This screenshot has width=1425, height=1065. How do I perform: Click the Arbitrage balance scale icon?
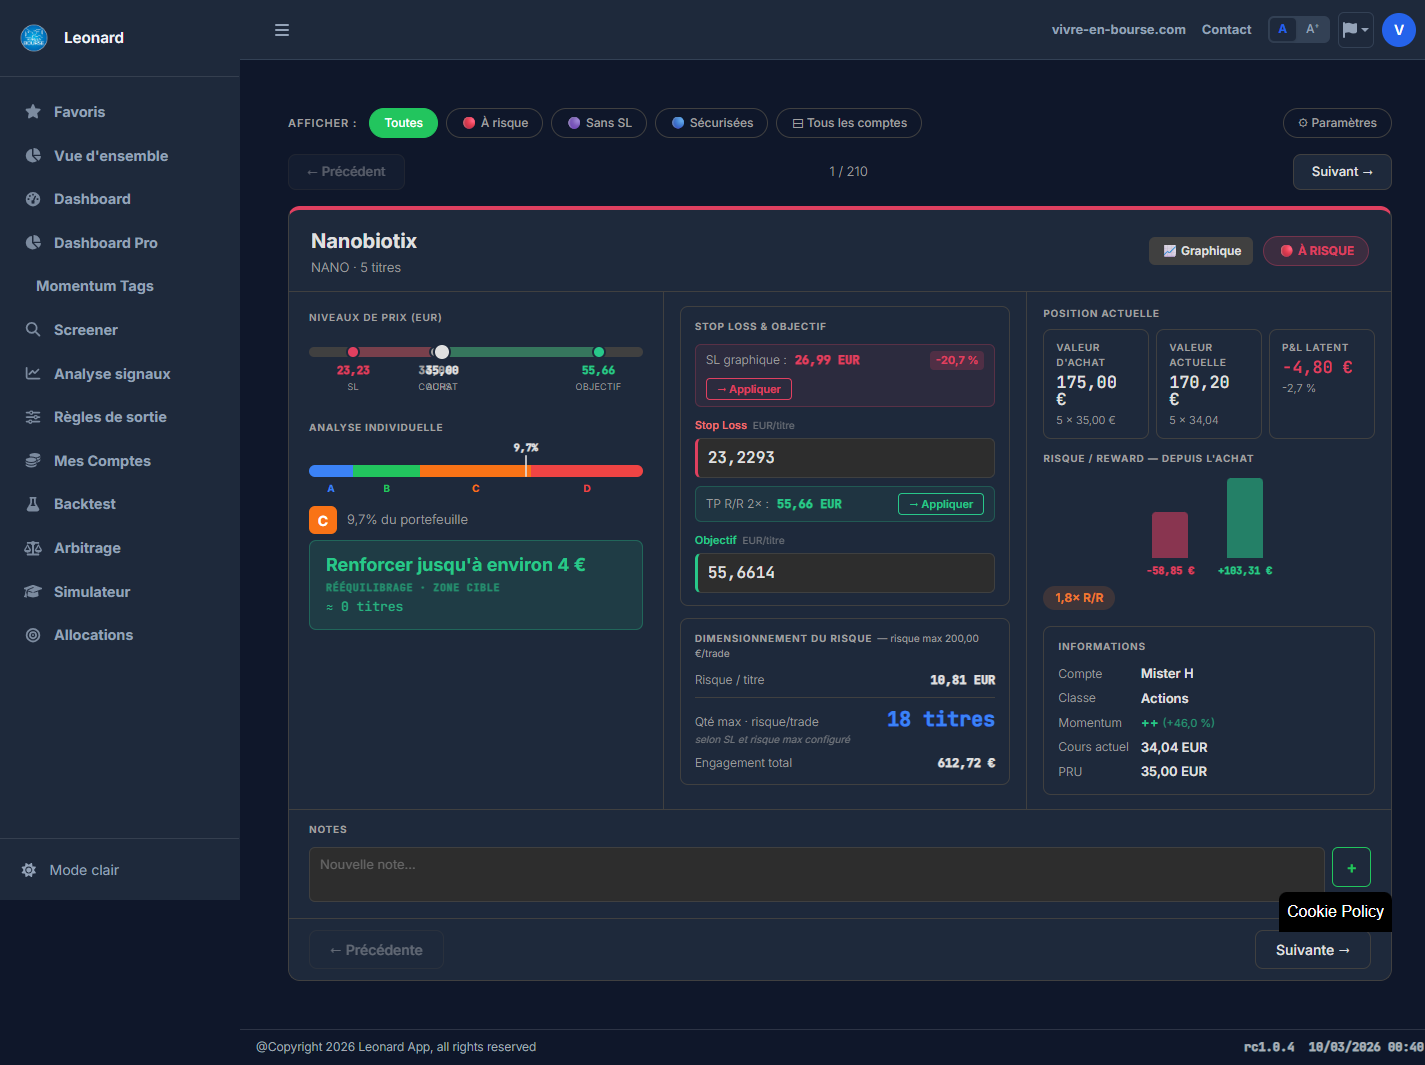pos(33,548)
